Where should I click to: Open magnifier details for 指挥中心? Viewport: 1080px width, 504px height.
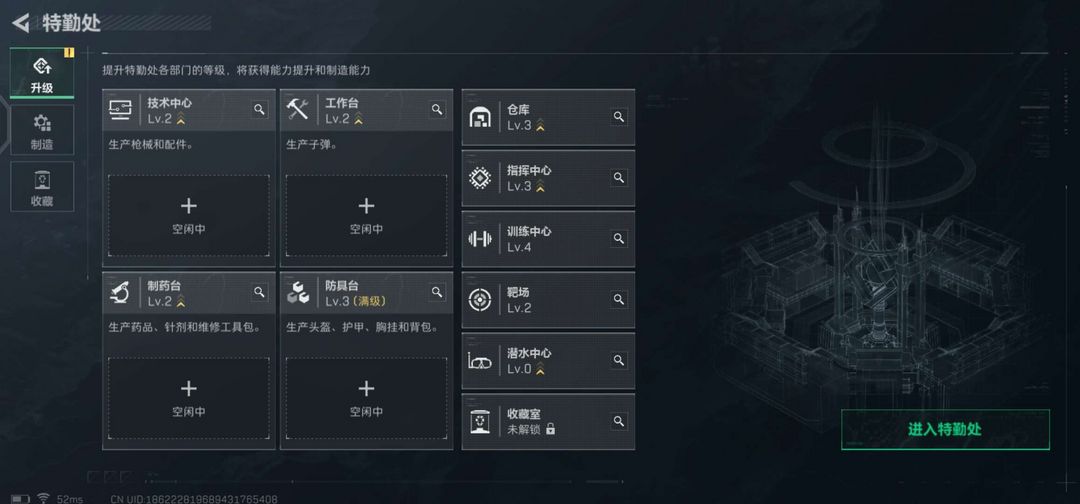619,178
